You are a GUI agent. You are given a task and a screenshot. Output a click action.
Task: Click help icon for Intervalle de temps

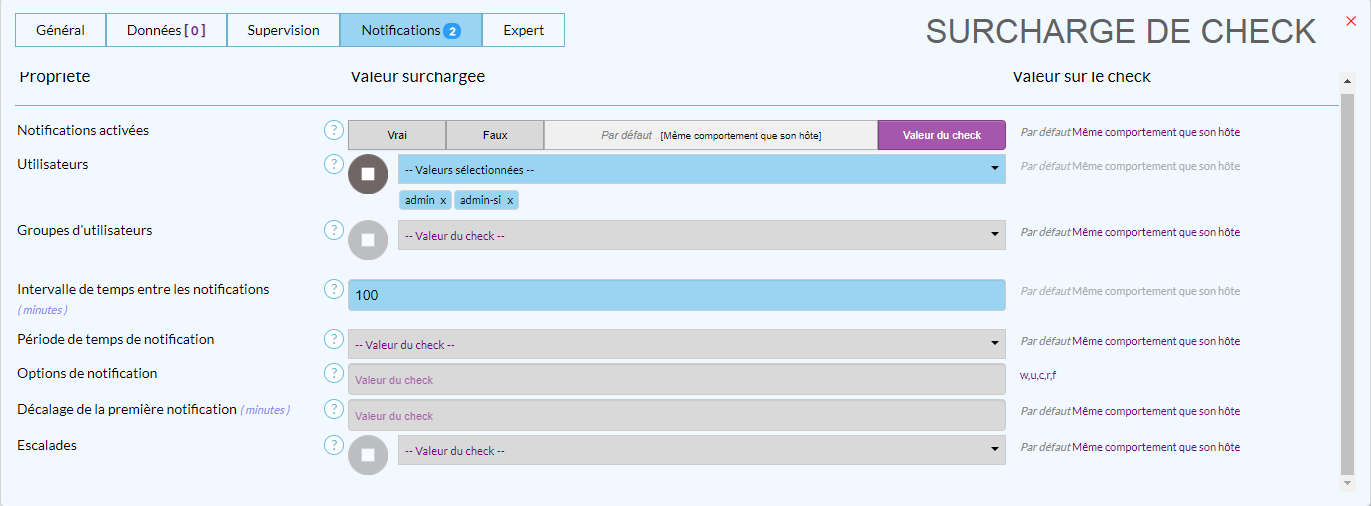(x=334, y=289)
